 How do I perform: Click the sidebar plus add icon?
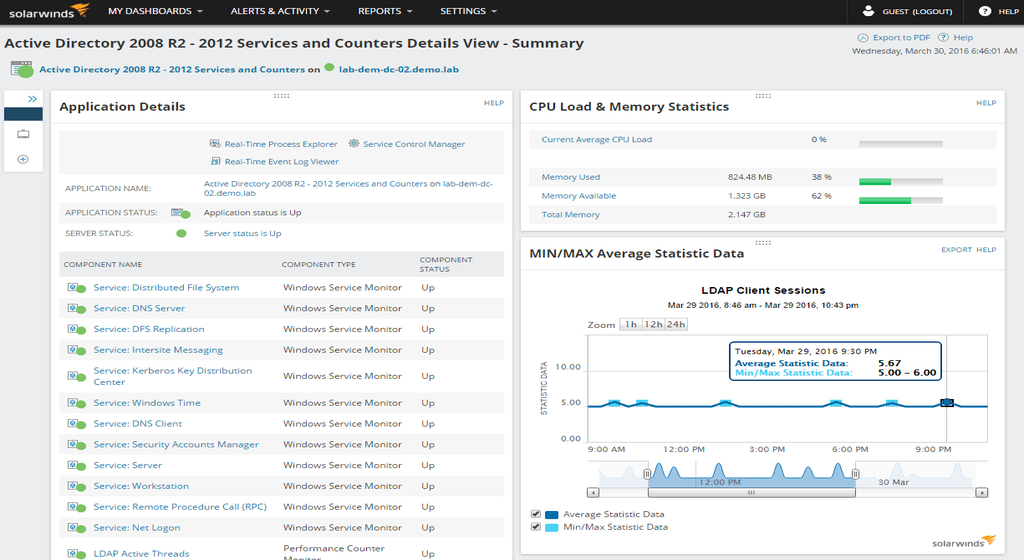(x=23, y=159)
